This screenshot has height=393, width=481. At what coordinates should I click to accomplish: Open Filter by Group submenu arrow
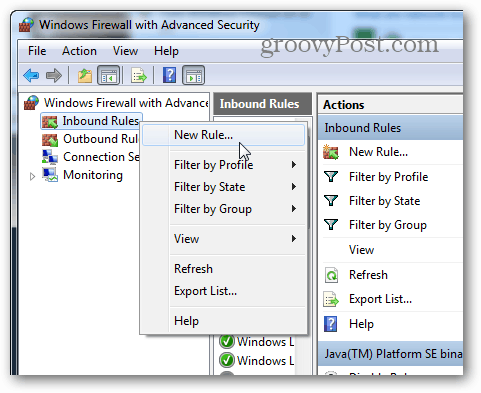point(294,209)
